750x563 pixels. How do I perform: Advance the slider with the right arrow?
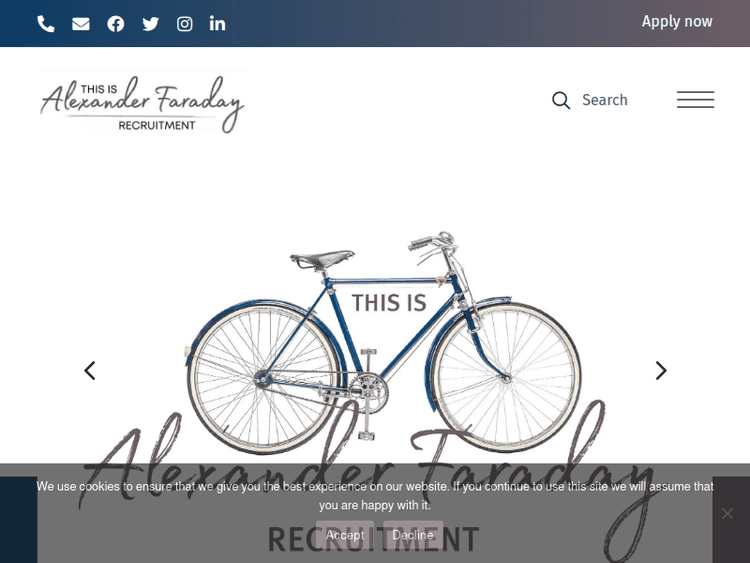pos(661,371)
